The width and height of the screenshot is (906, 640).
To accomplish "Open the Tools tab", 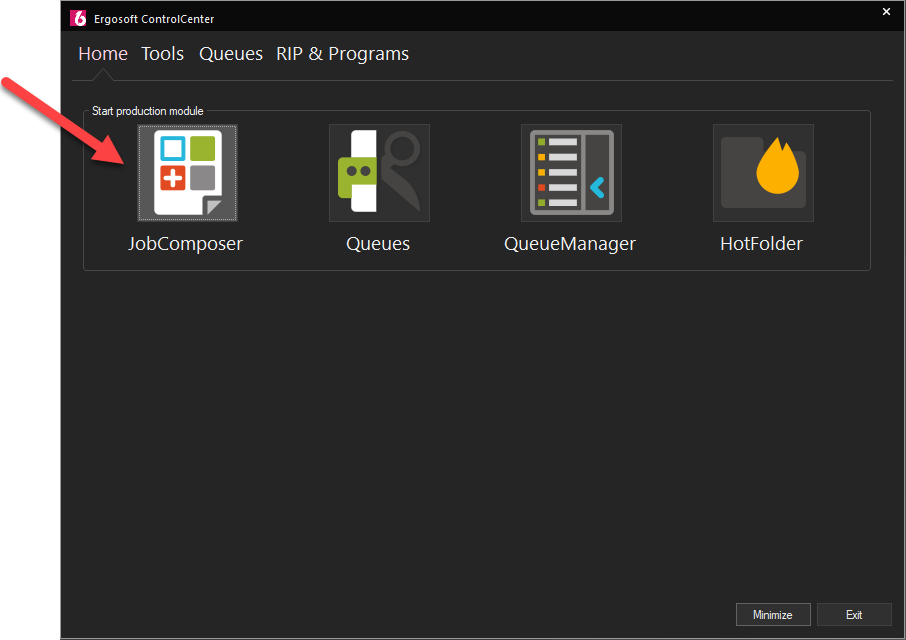I will (162, 54).
